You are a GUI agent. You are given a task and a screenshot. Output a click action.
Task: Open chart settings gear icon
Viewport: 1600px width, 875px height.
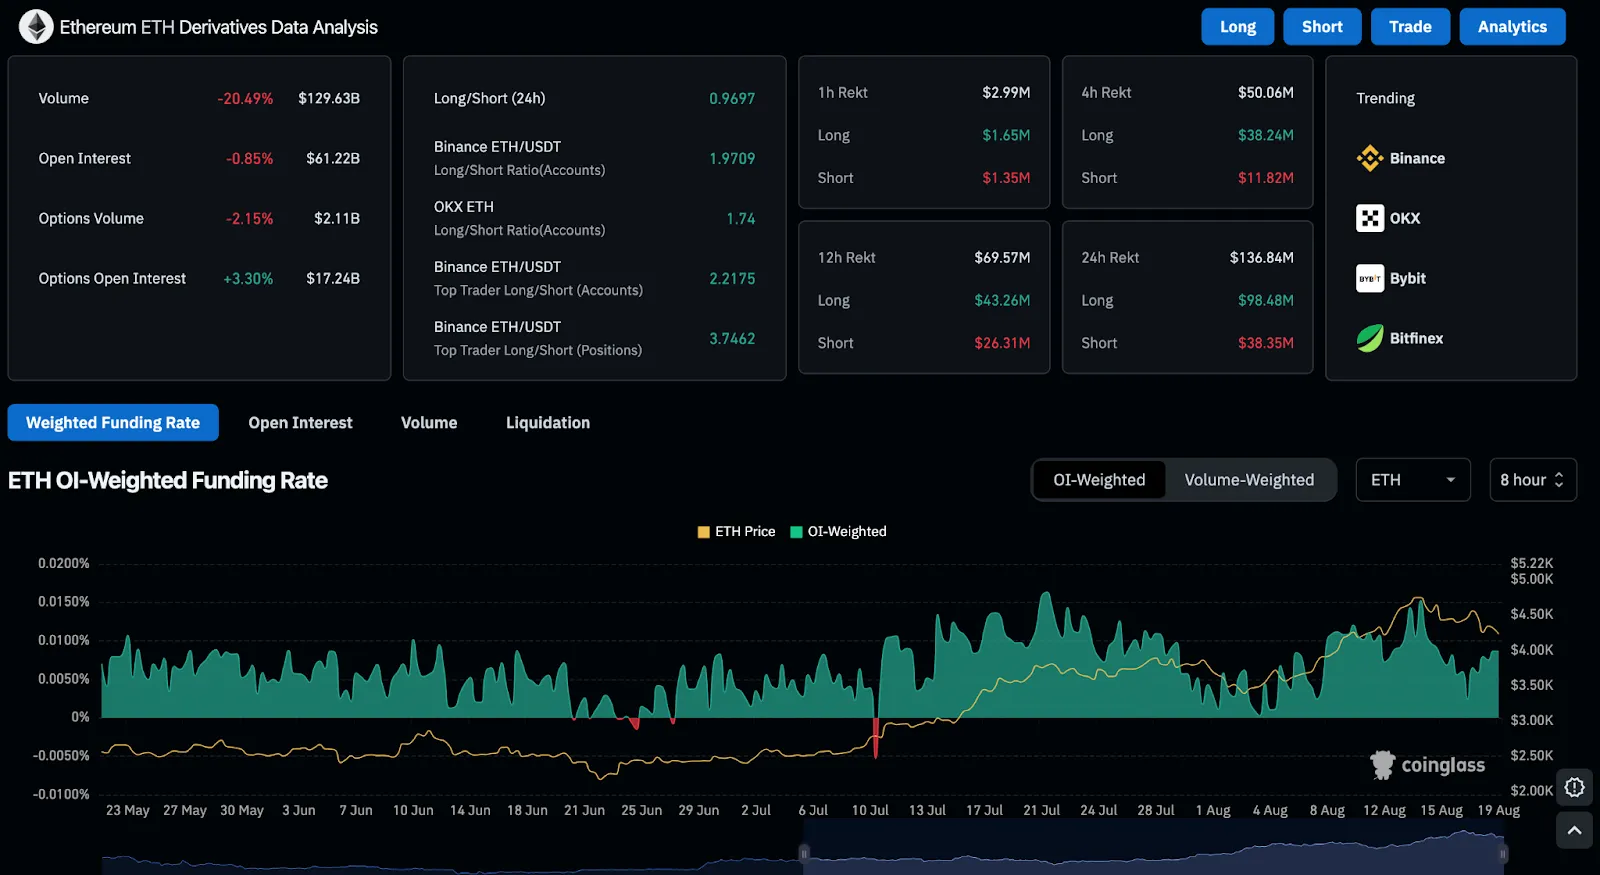pyautogui.click(x=1574, y=788)
